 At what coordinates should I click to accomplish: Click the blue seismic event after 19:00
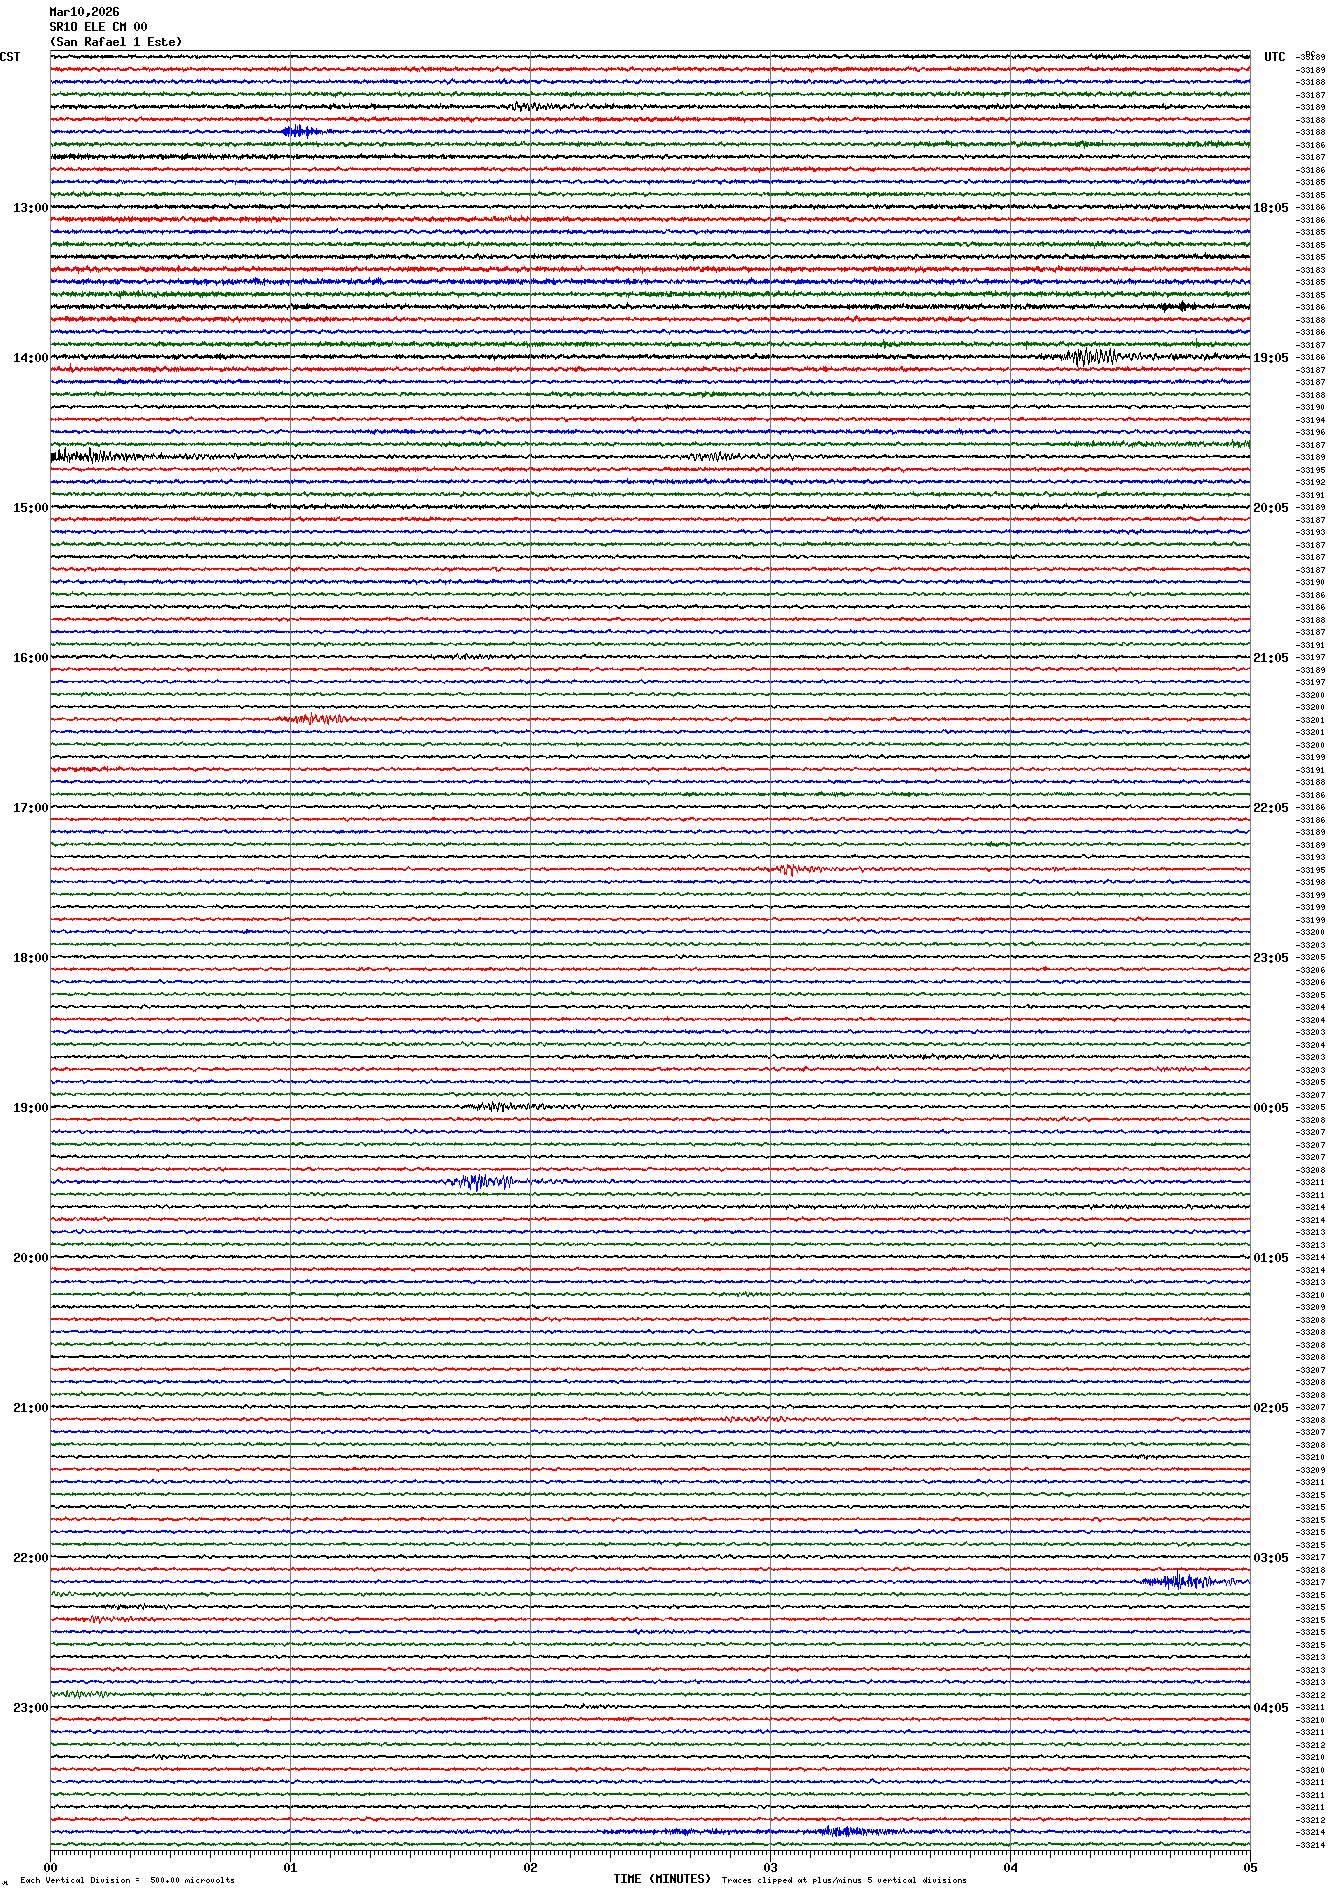485,1181
